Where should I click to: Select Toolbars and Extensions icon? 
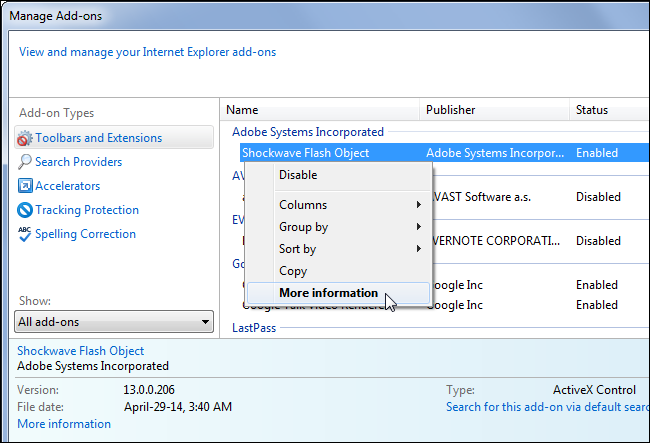point(25,138)
